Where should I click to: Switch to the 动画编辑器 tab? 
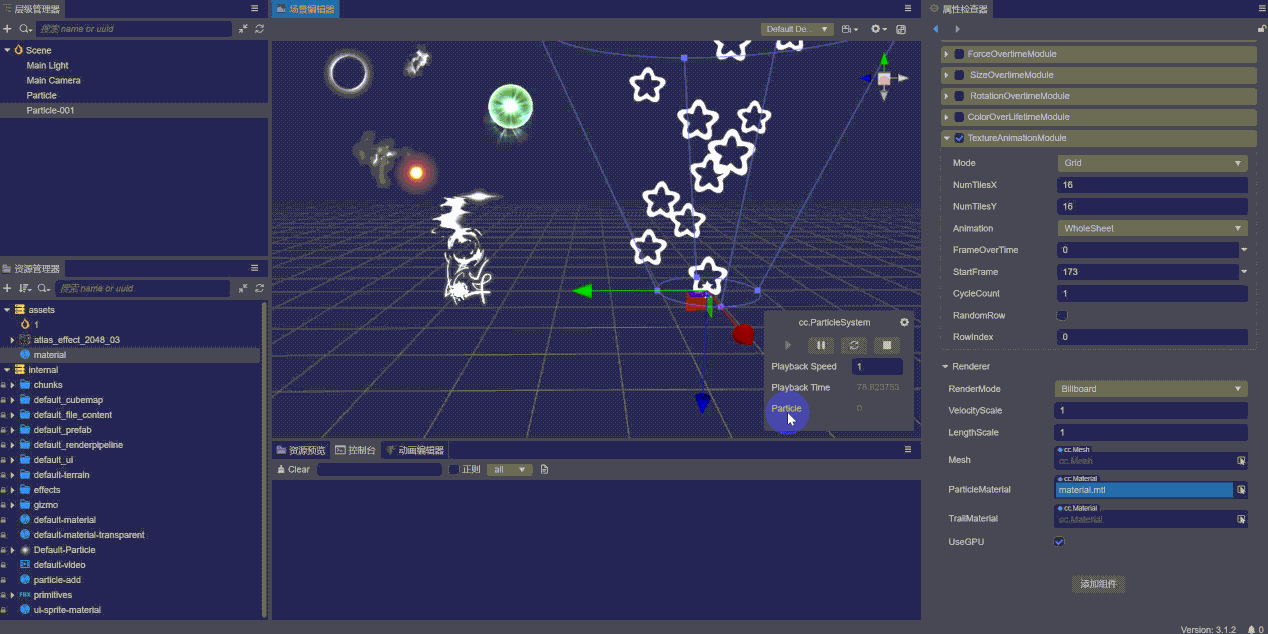click(414, 450)
